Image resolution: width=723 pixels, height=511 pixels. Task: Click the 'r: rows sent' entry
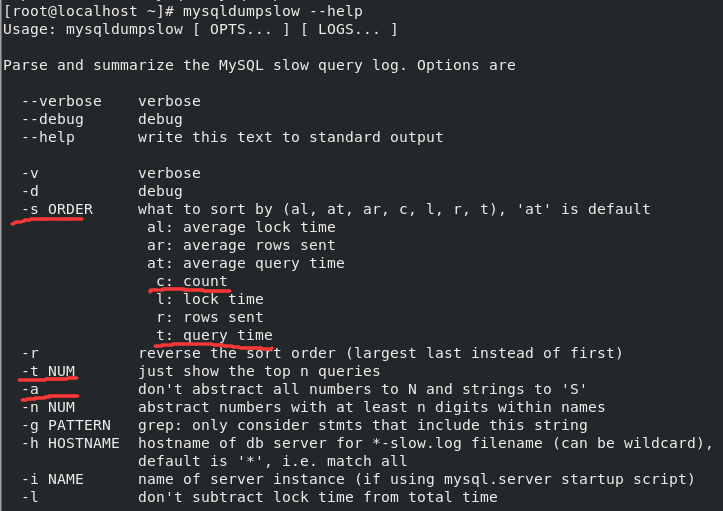click(x=210, y=317)
